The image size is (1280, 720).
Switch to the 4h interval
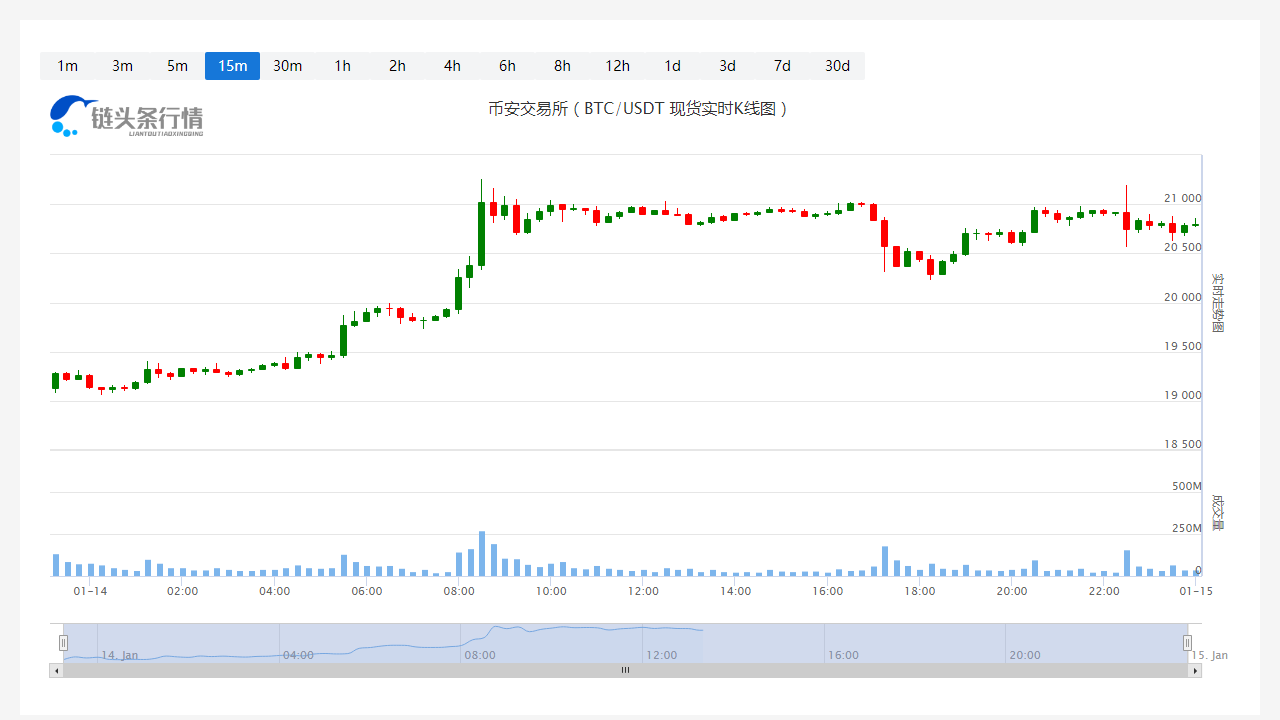pos(452,66)
